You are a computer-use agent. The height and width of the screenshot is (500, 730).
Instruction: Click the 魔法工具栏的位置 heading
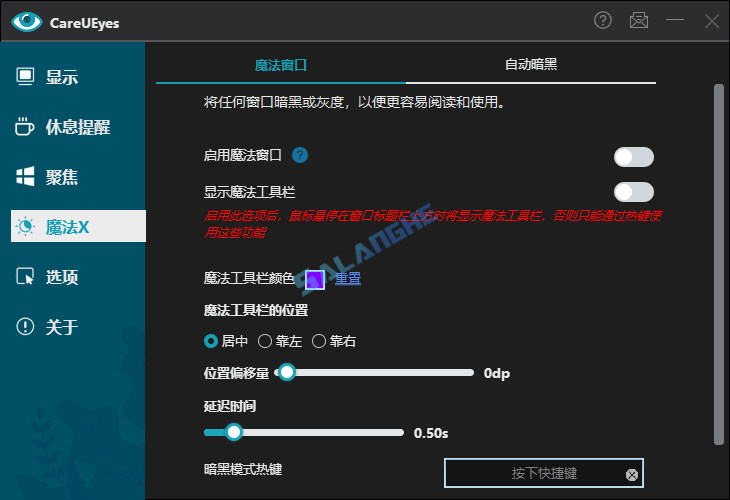click(256, 311)
